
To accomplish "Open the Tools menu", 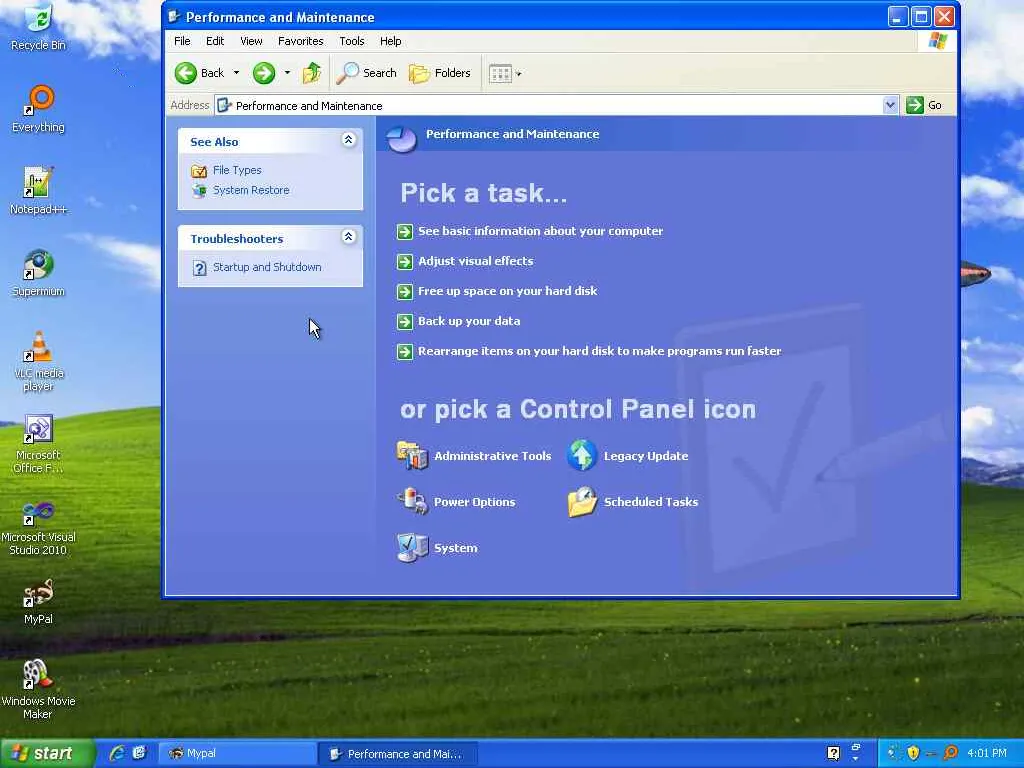I will click(x=351, y=41).
